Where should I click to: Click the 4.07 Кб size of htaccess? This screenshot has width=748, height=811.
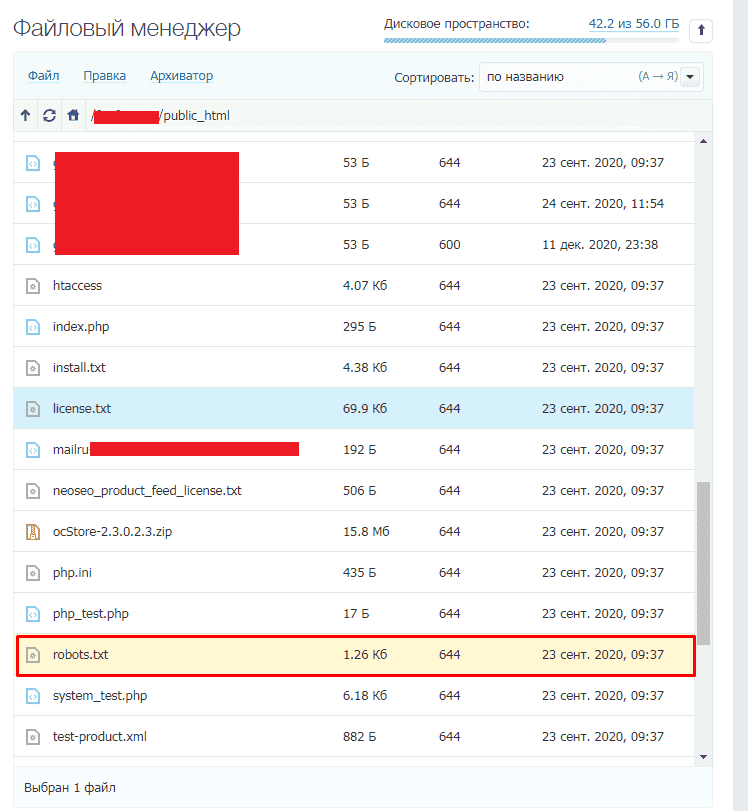(x=365, y=286)
